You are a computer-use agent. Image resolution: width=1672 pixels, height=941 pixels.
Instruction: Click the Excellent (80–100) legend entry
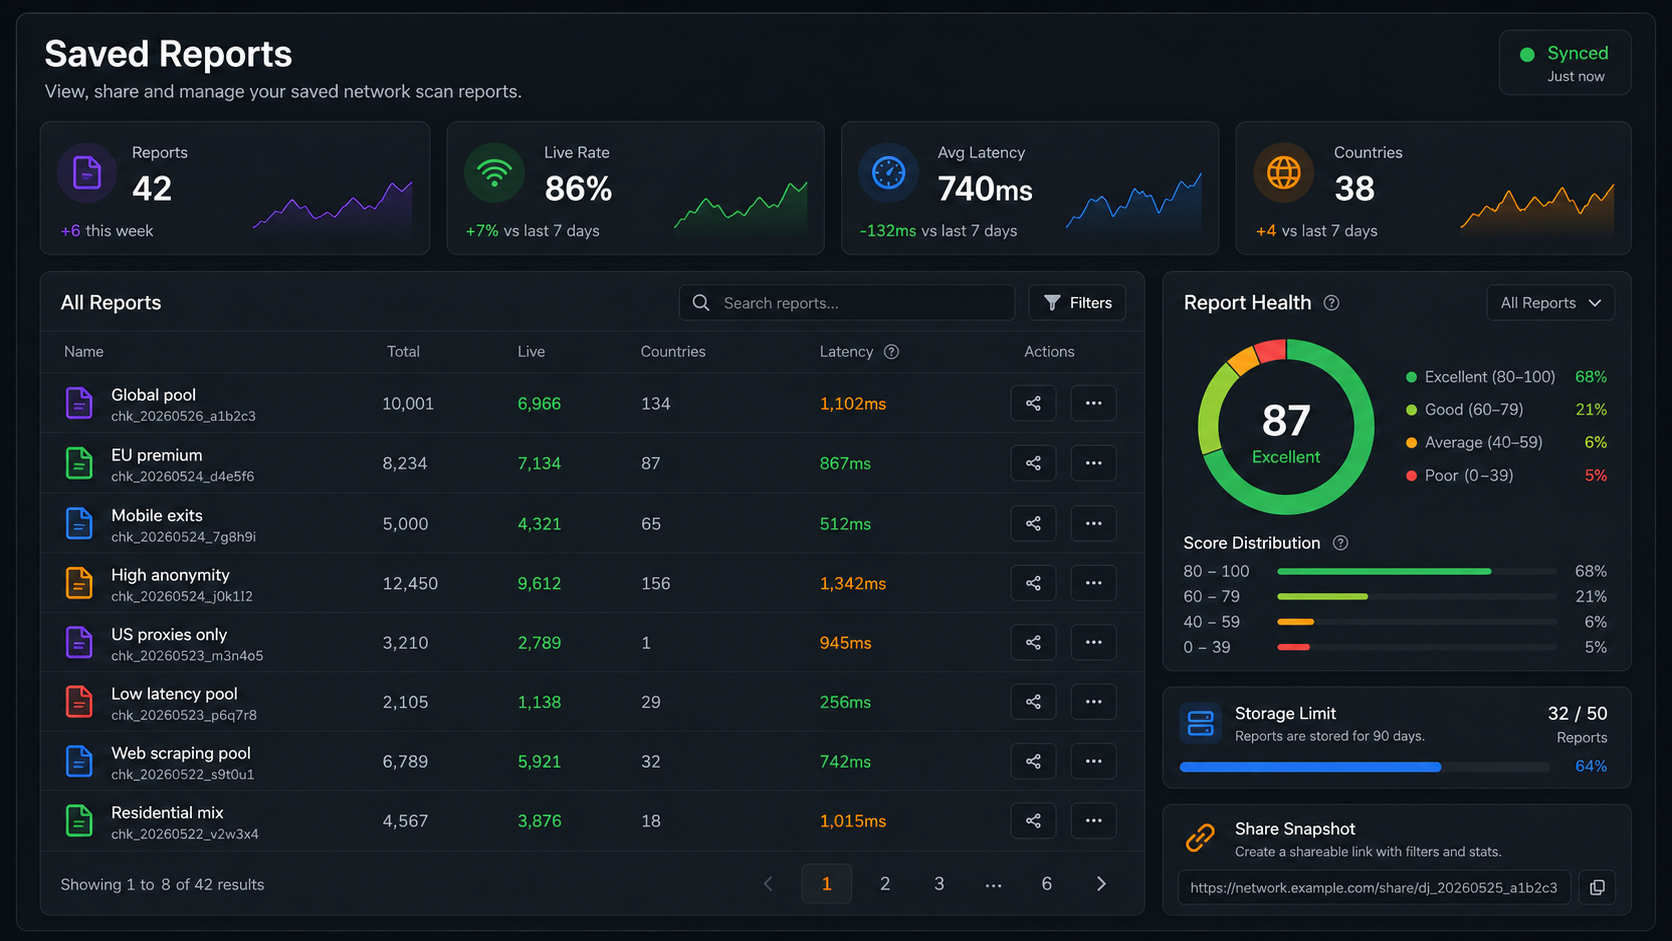(x=1506, y=377)
